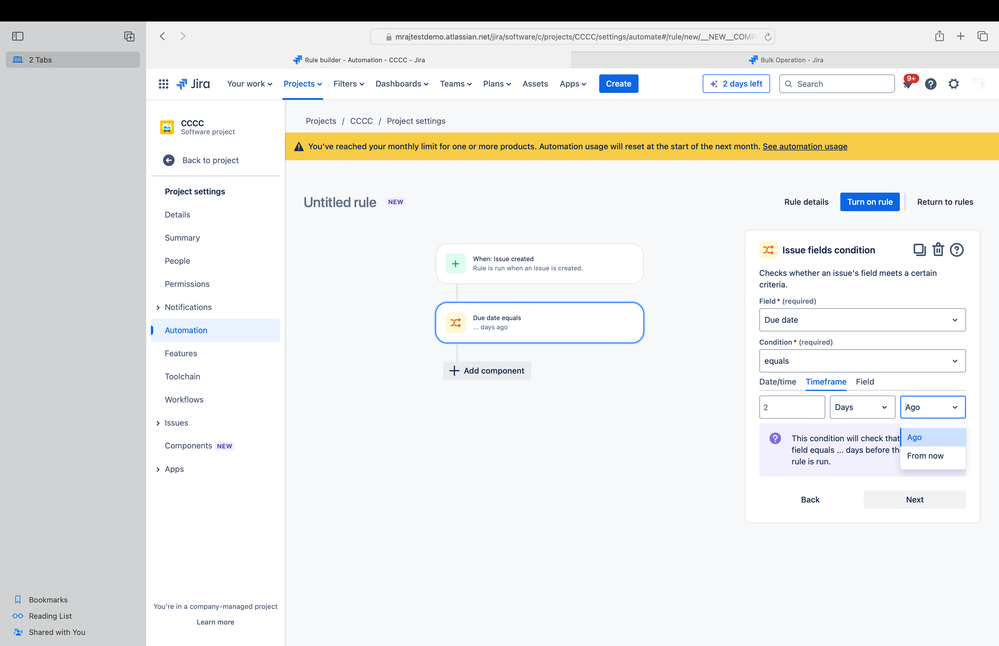This screenshot has height=646, width=999.
Task: Show the tab overview icon
Action: 982,36
